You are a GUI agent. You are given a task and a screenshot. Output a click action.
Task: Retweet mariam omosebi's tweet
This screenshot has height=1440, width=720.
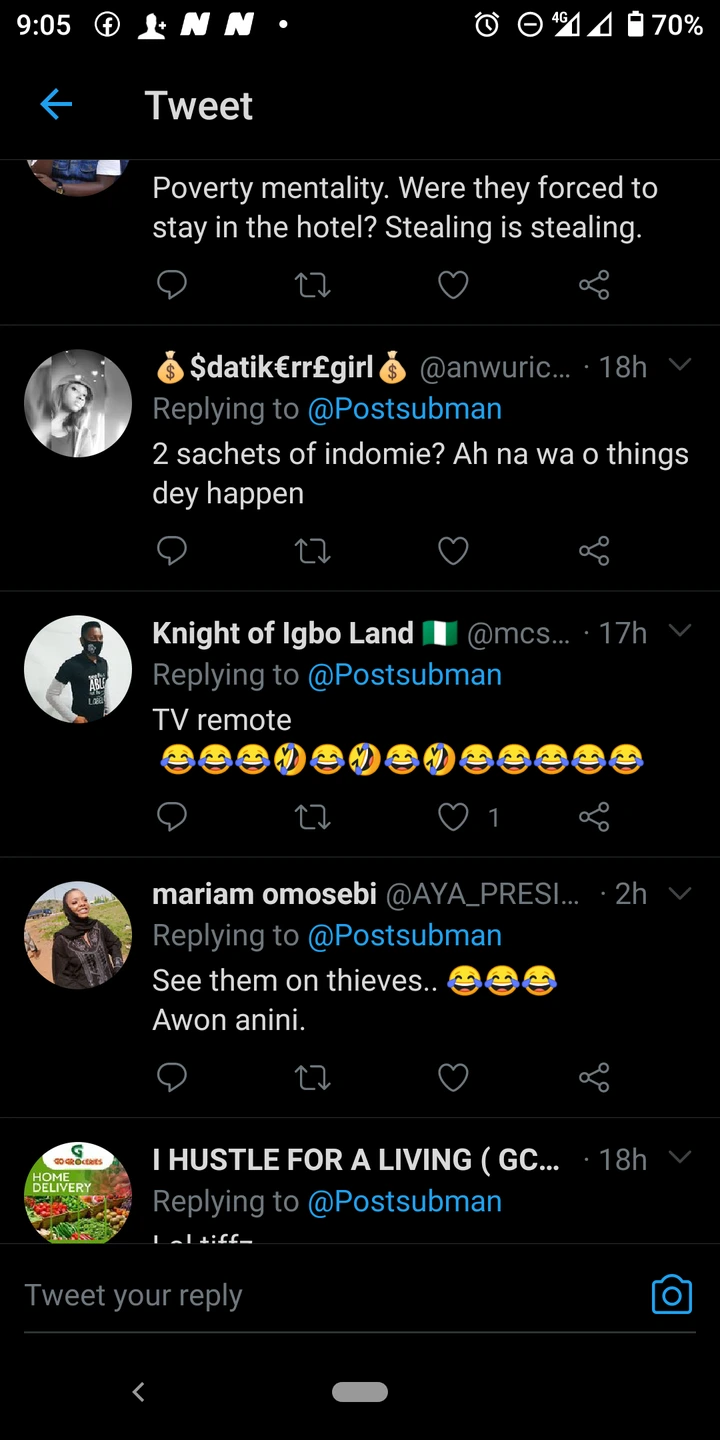(x=313, y=1077)
